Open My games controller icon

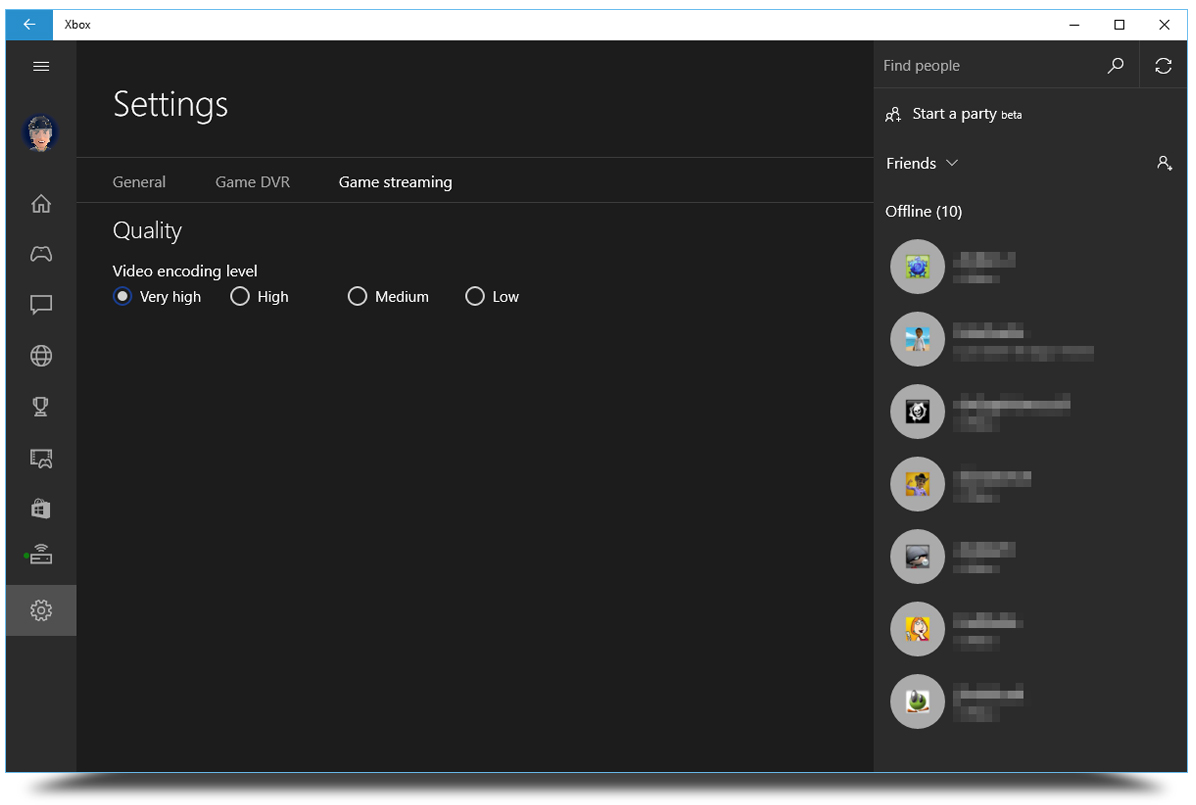coord(41,254)
